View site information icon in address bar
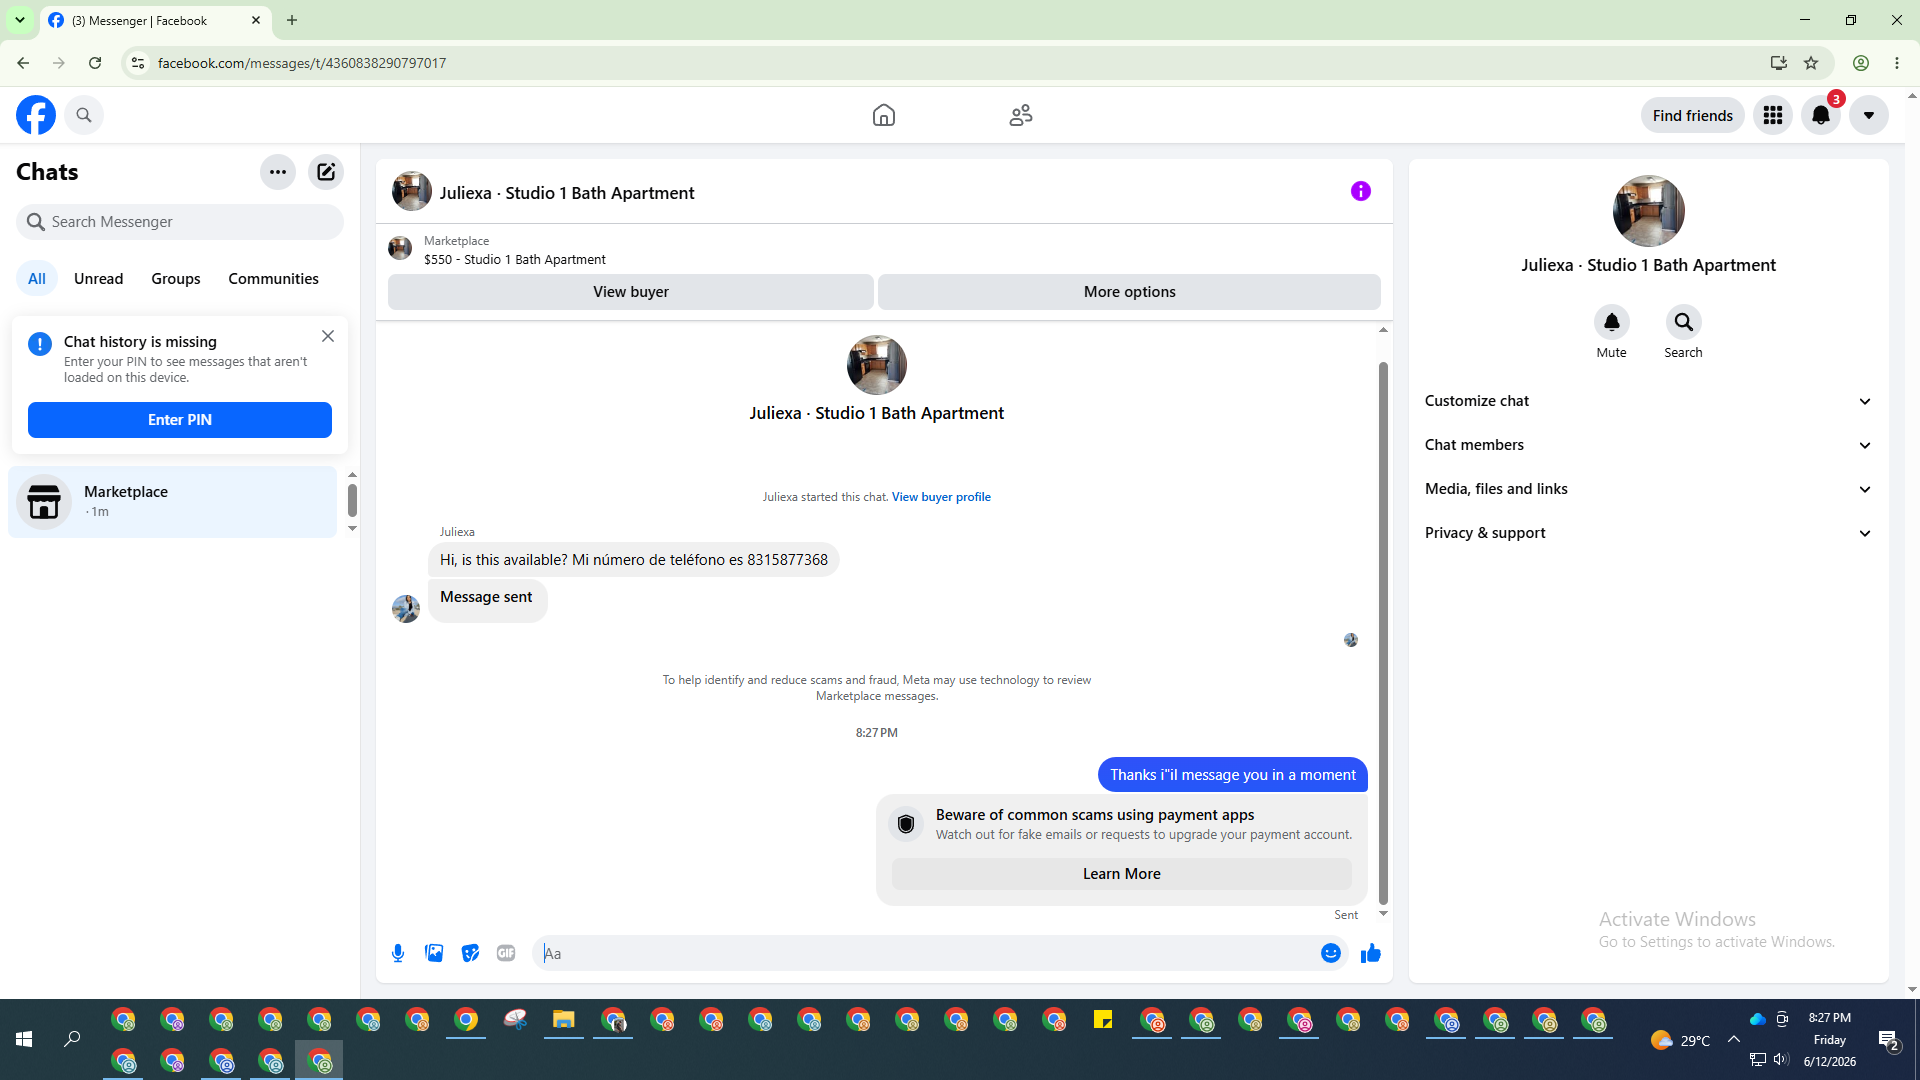This screenshot has width=1920, height=1080. tap(138, 63)
